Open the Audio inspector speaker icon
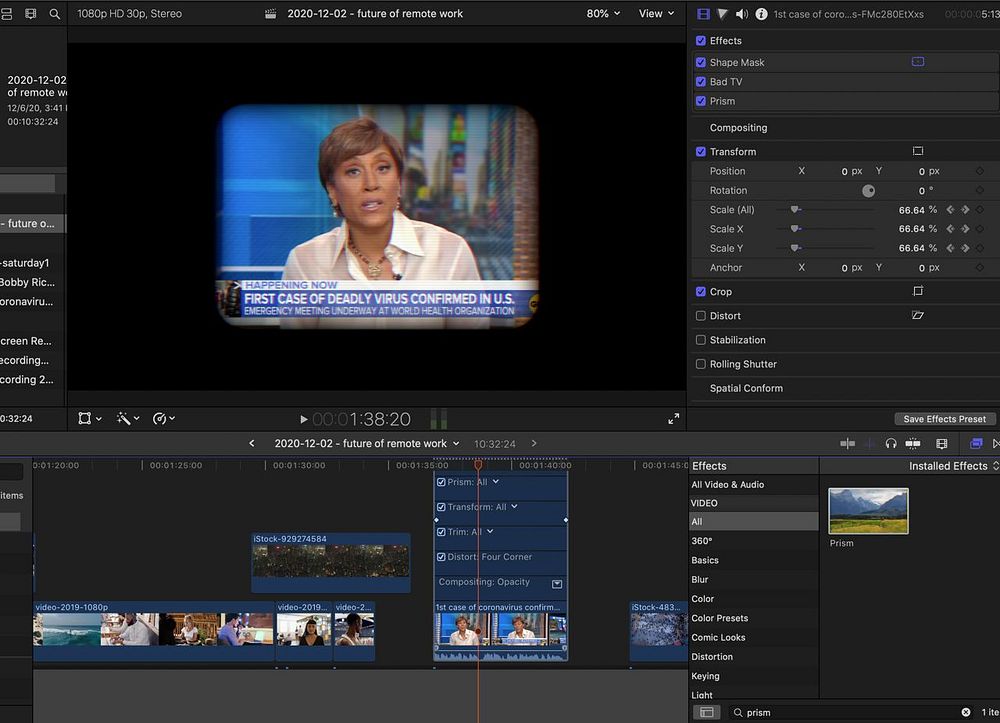 (x=741, y=14)
